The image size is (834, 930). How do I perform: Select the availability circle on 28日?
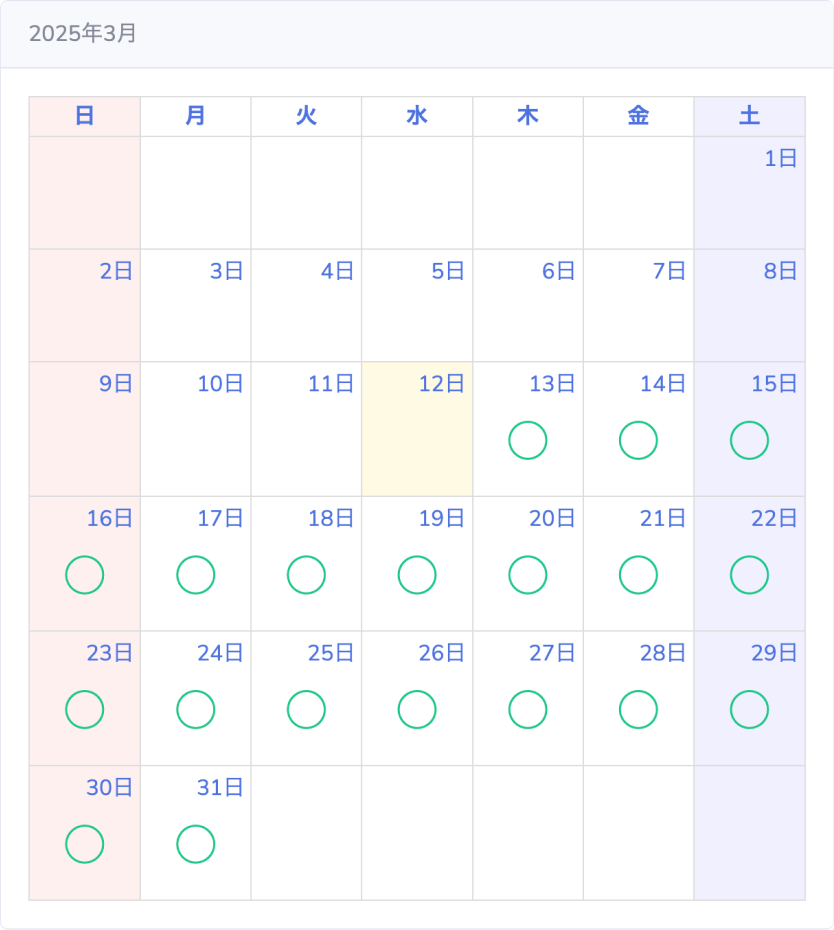[638, 709]
